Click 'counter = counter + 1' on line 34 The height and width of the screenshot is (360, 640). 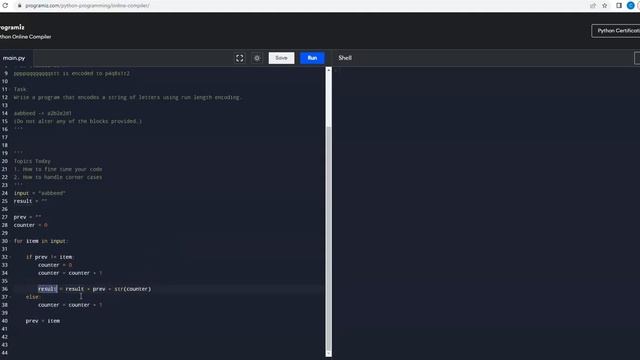[x=70, y=273]
